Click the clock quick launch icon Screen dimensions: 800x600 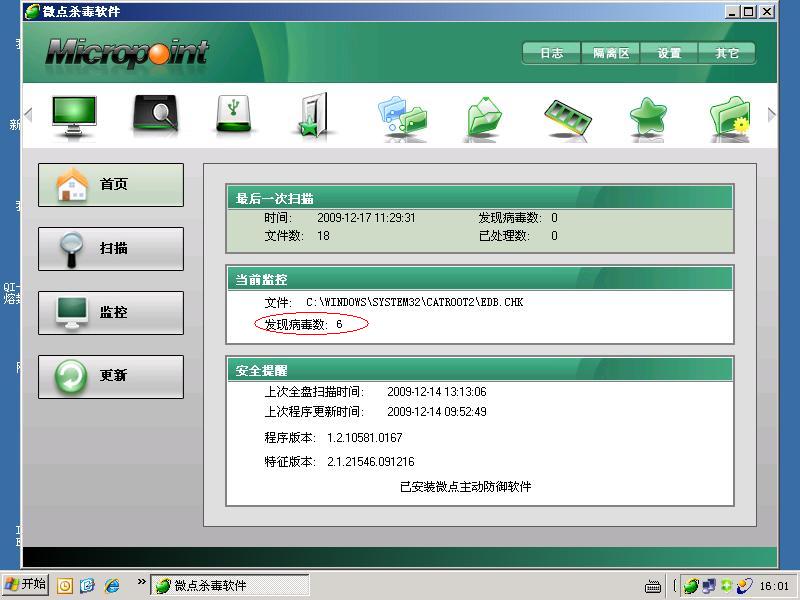[65, 585]
